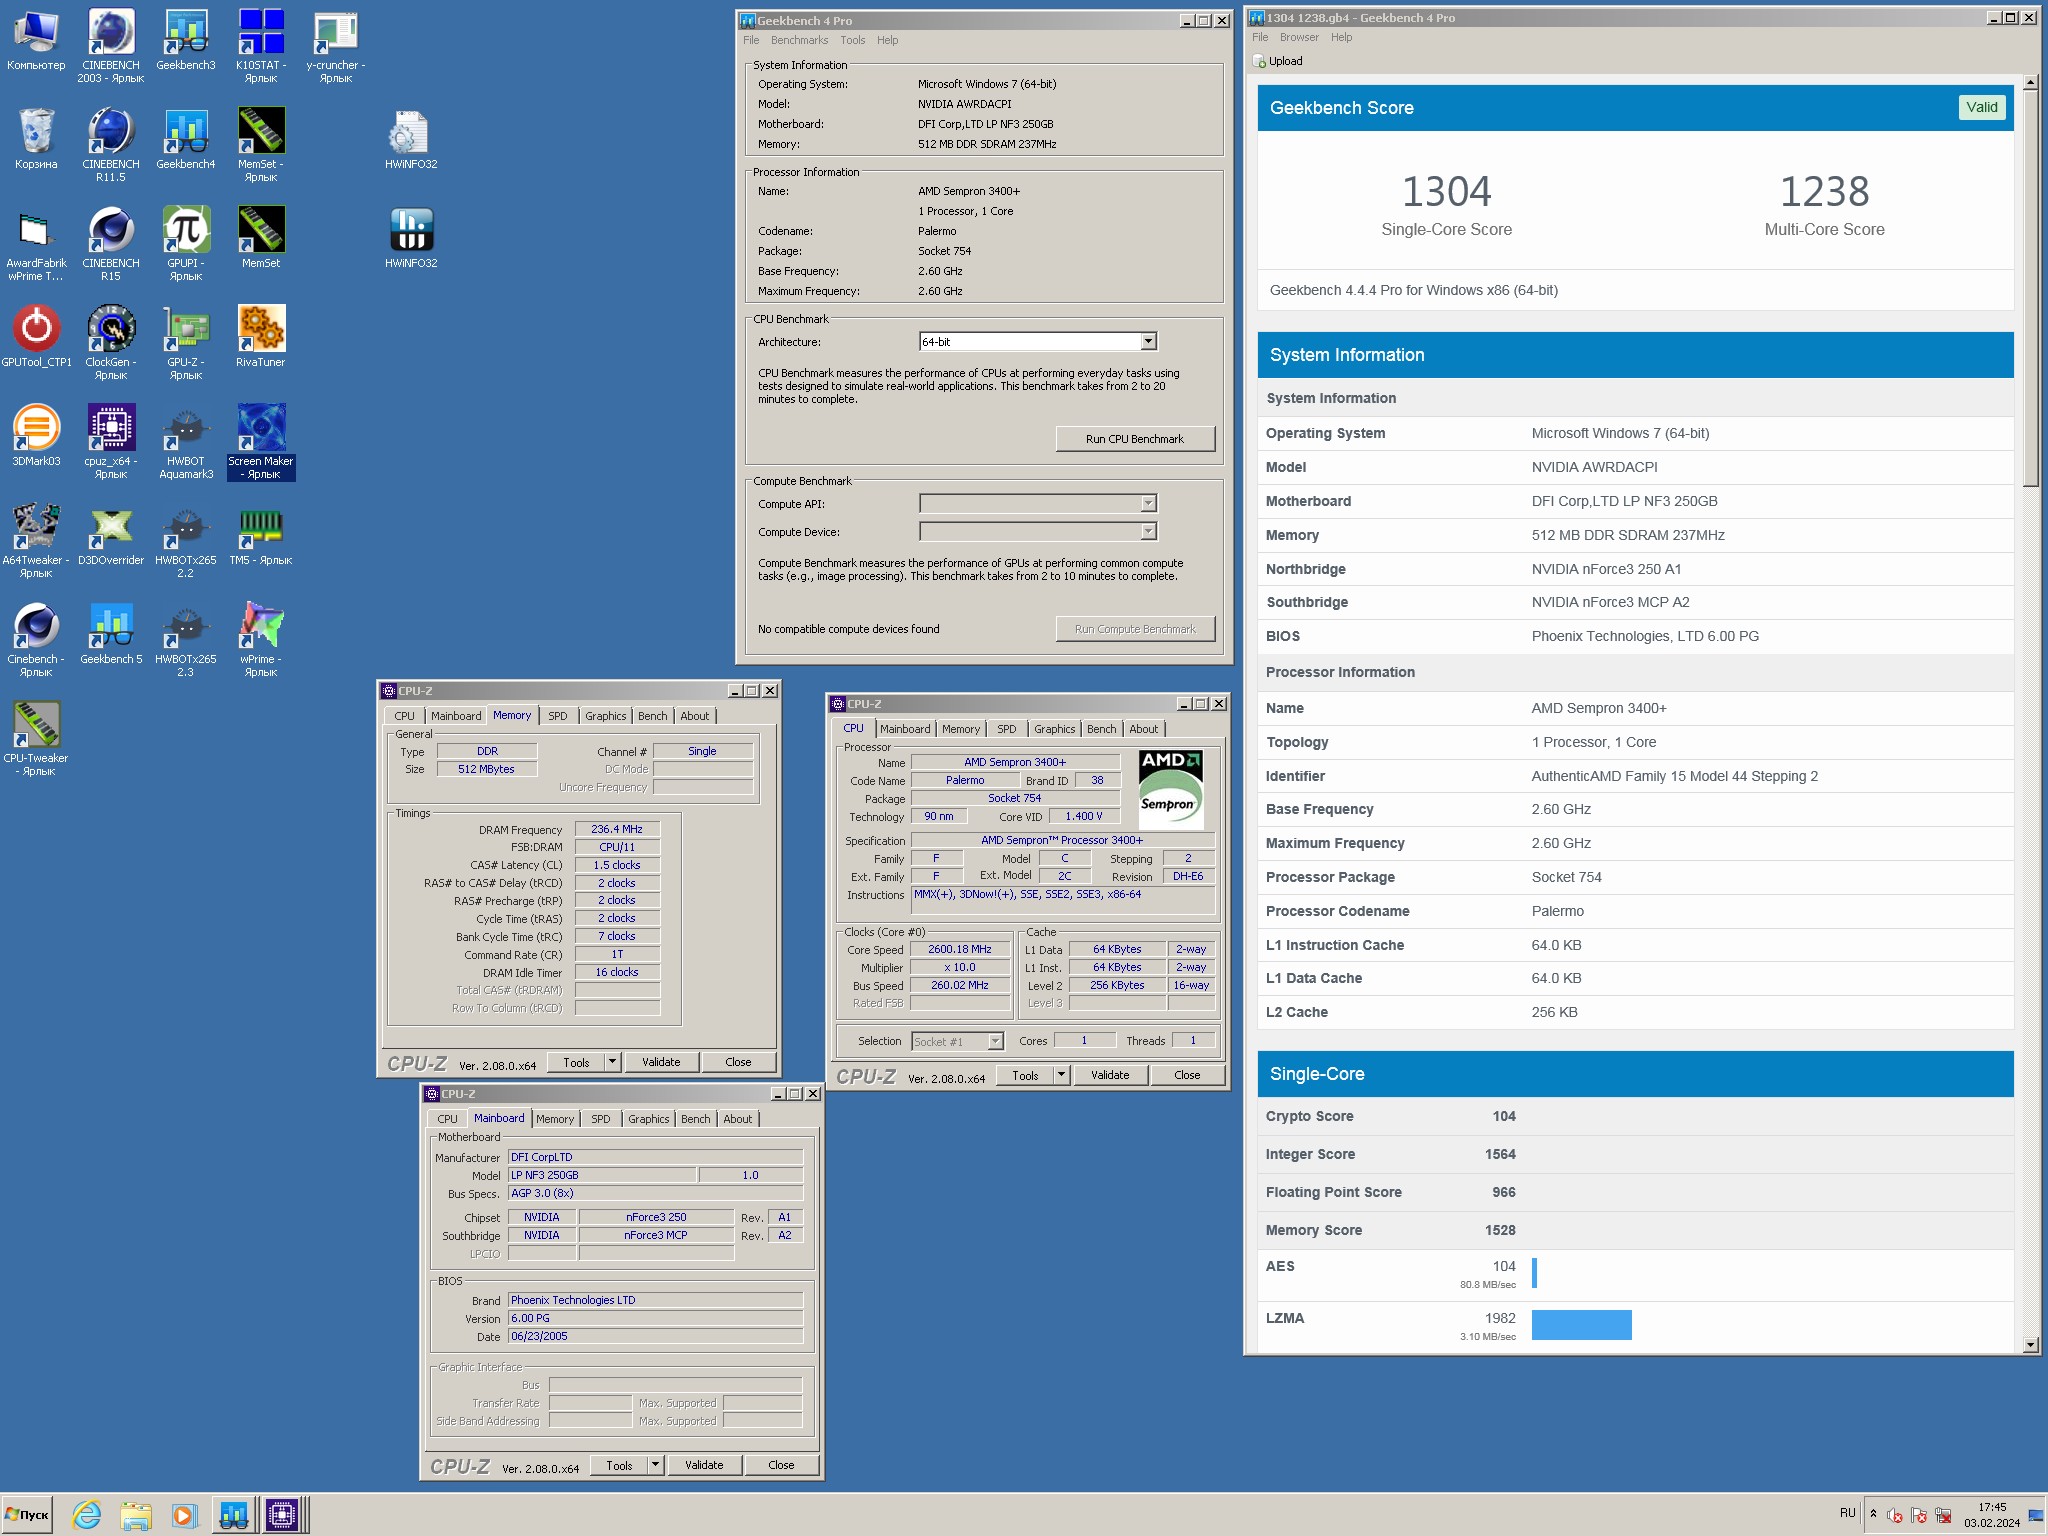Open the Tools menu in Geekbench 4 Pro
This screenshot has height=1536, width=2048.
pos(853,41)
